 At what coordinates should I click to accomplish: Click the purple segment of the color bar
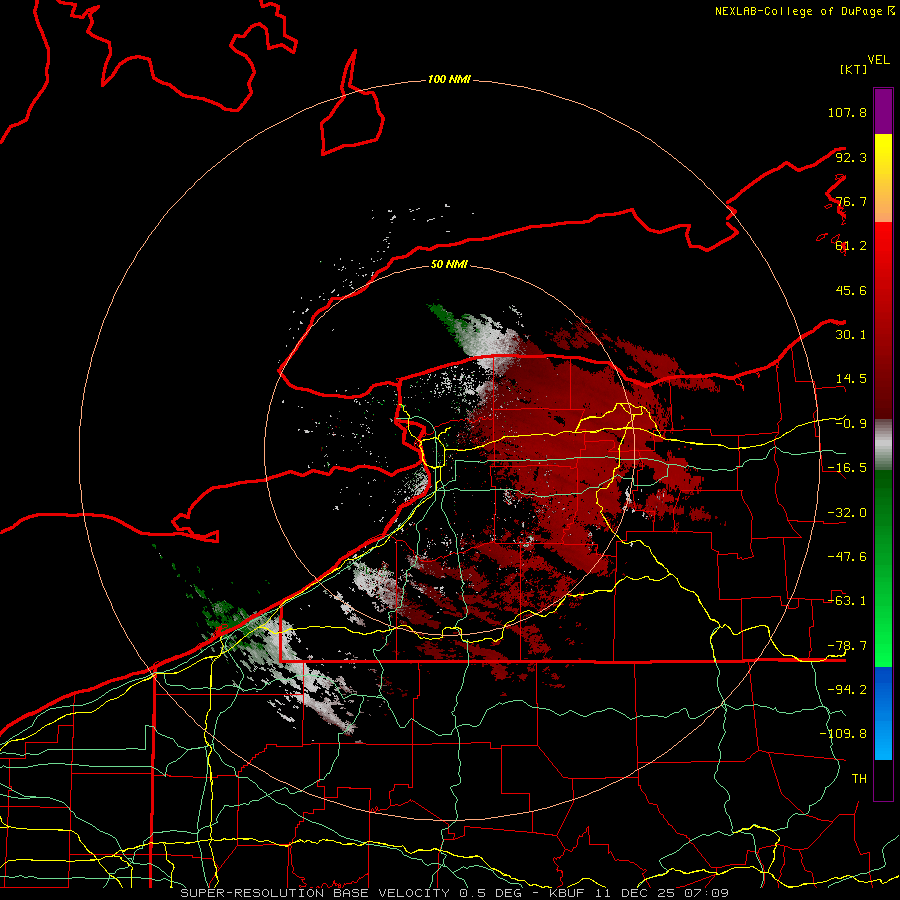click(x=883, y=111)
